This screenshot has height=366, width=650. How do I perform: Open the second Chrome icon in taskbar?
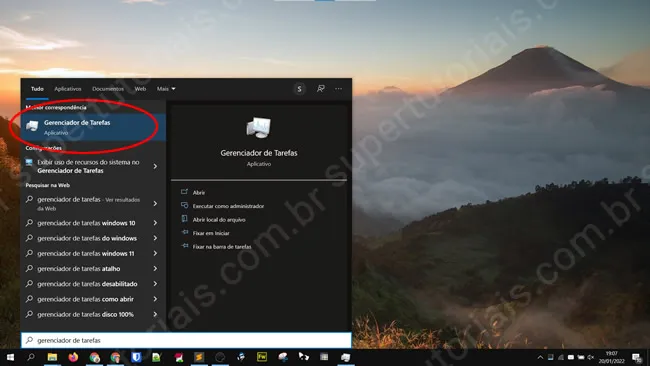point(115,357)
